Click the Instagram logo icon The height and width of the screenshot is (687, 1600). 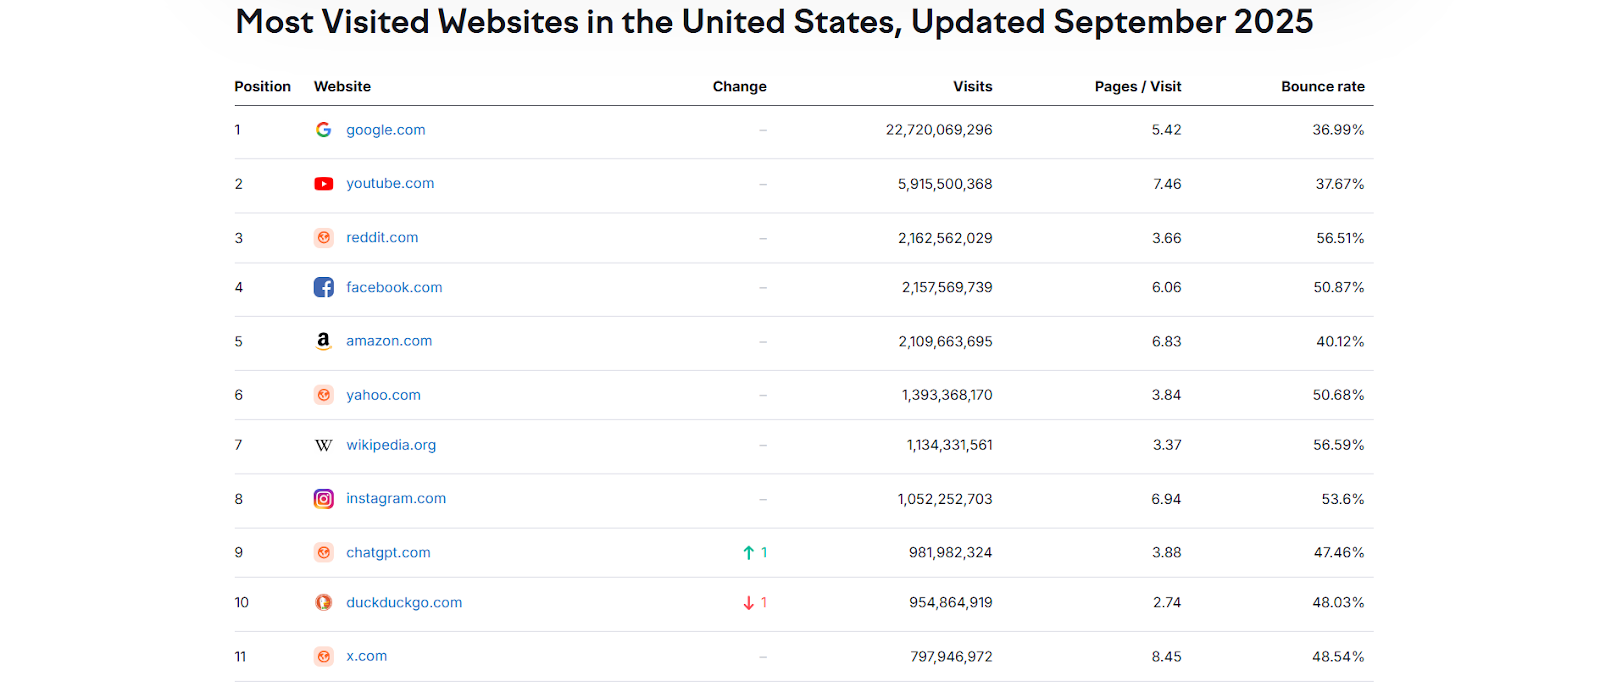tap(323, 499)
